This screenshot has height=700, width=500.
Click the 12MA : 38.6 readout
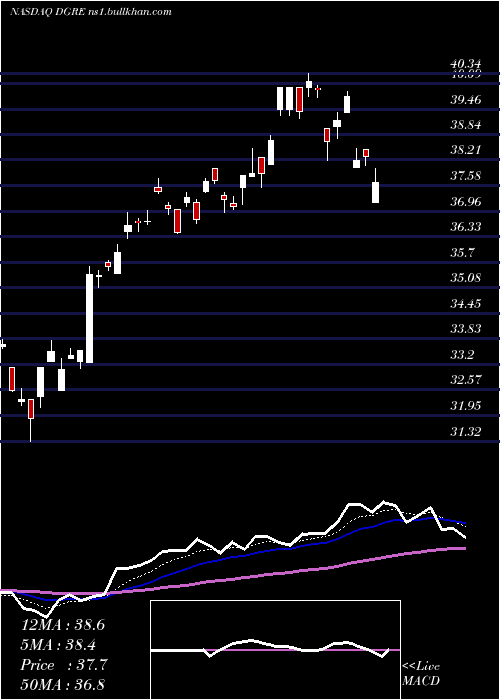[x=63, y=625]
